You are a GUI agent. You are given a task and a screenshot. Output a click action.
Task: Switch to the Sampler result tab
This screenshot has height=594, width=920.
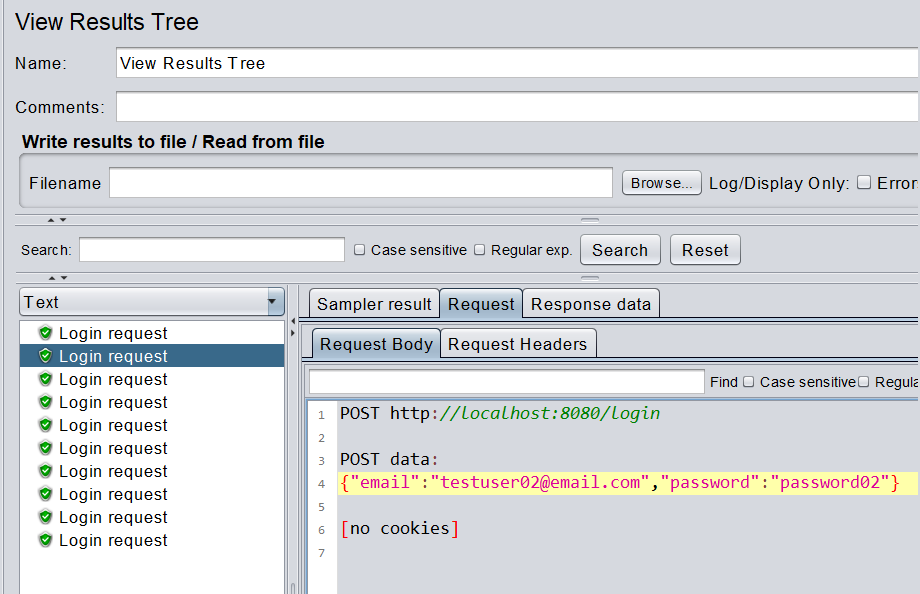click(374, 304)
